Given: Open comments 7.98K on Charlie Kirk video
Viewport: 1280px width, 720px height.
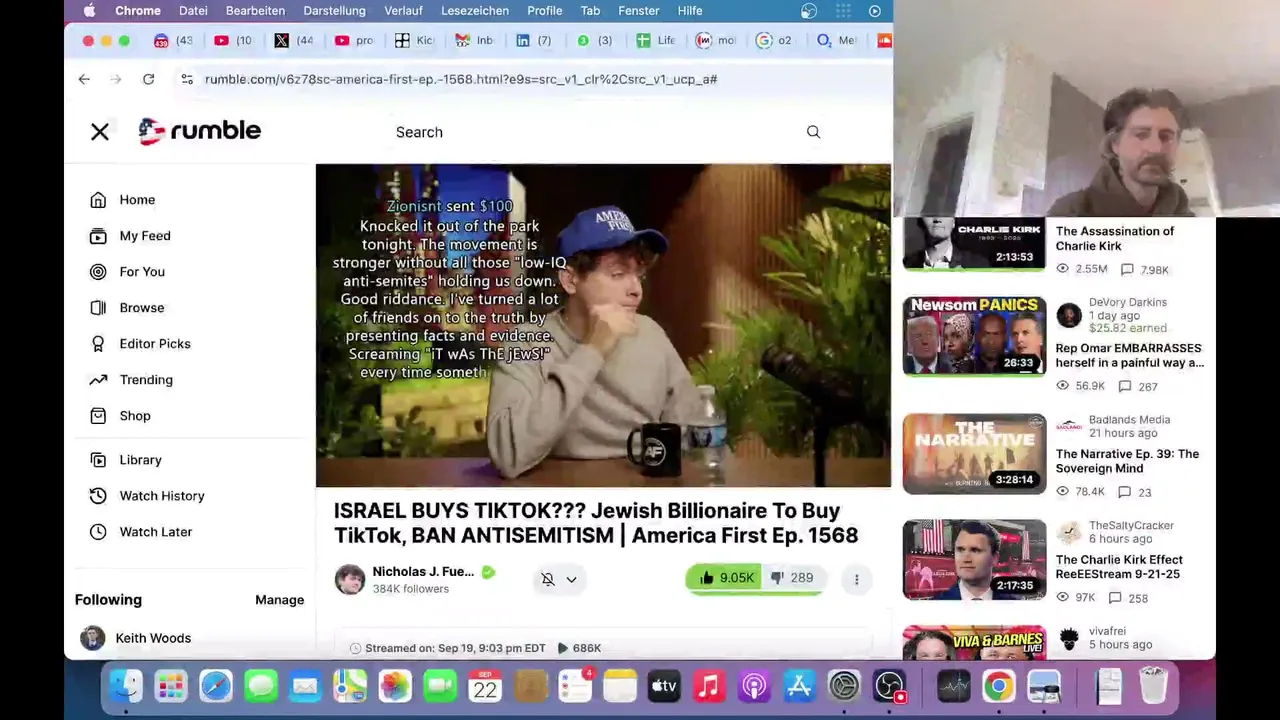Looking at the screenshot, I should tap(1145, 270).
